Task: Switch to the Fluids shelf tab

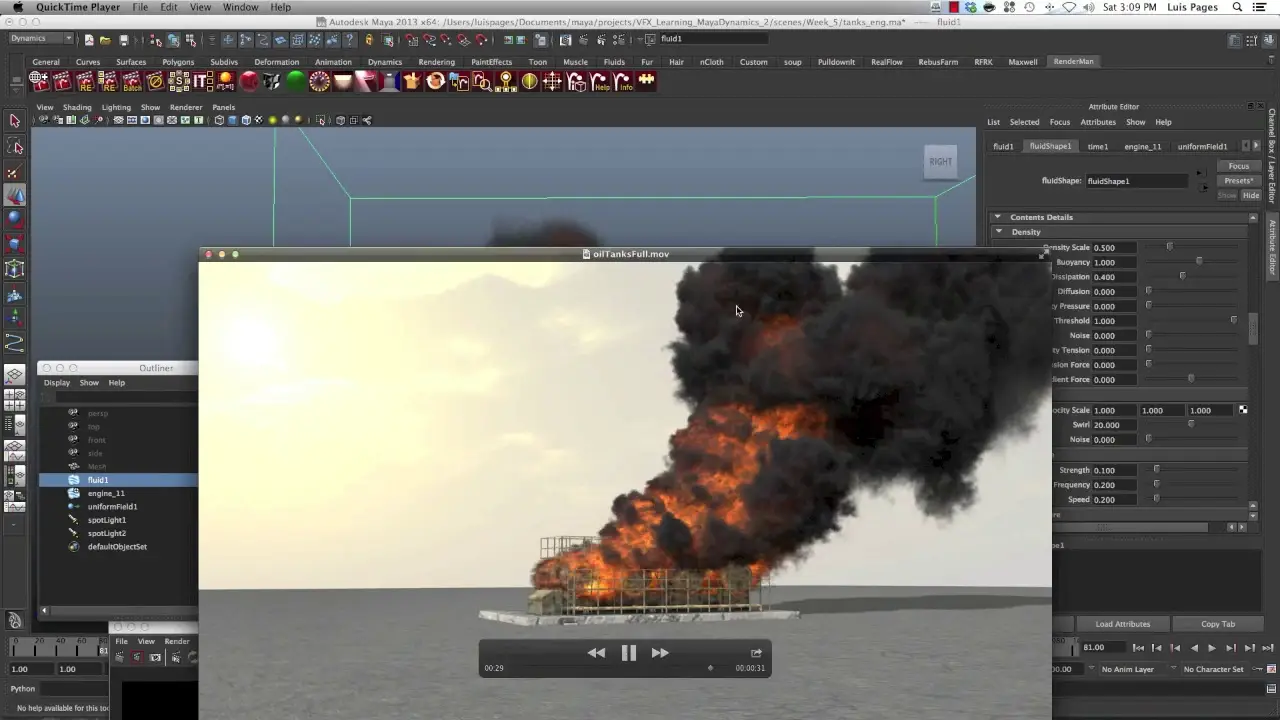Action: (614, 62)
